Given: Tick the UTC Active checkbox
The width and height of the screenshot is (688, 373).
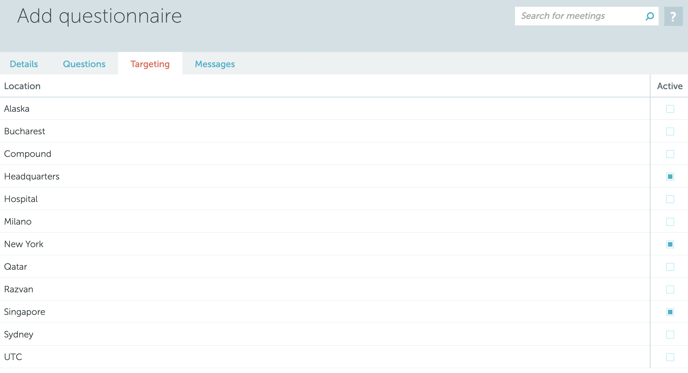Looking at the screenshot, I should coord(670,357).
